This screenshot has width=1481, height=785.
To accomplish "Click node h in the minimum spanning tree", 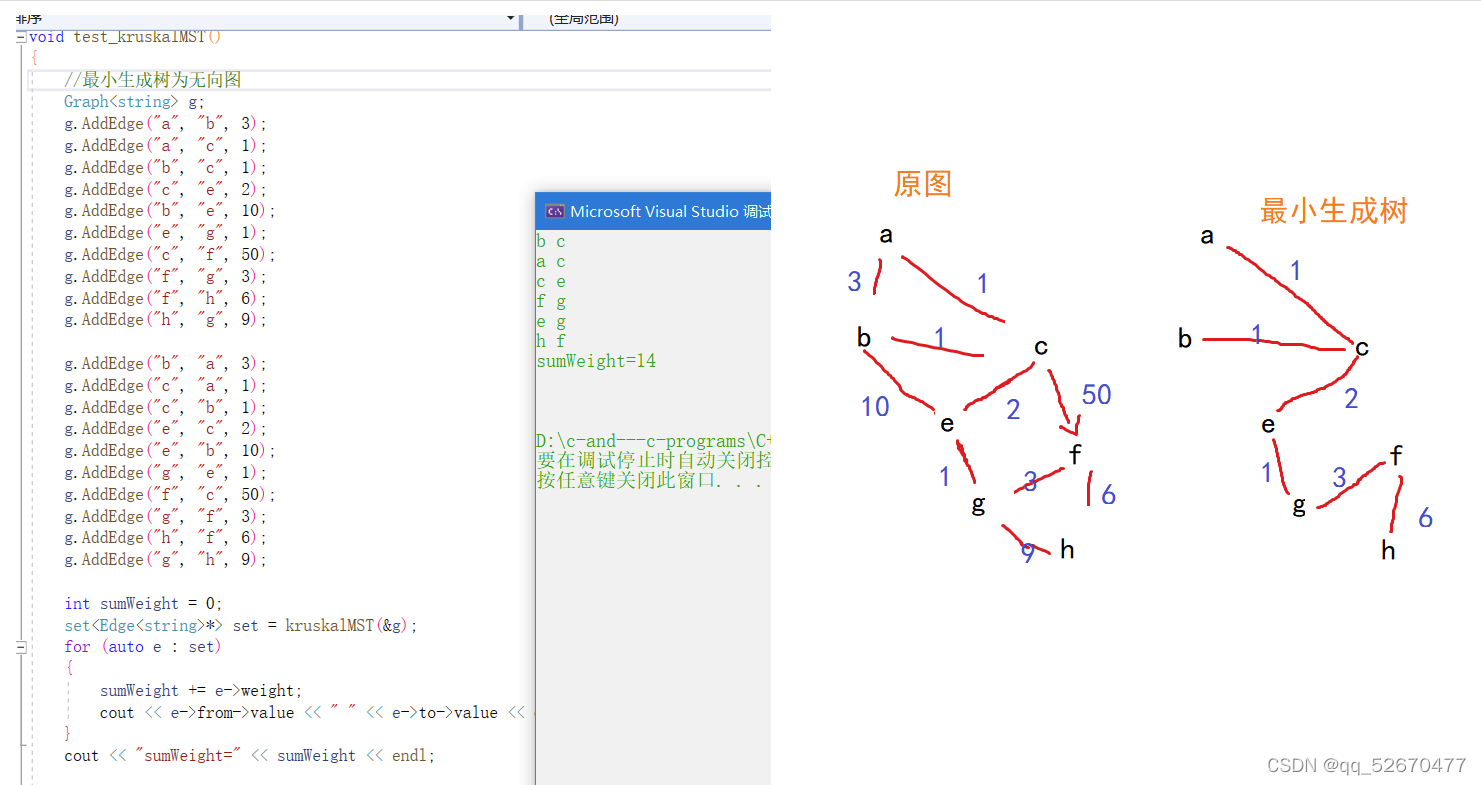I will click(x=1387, y=550).
